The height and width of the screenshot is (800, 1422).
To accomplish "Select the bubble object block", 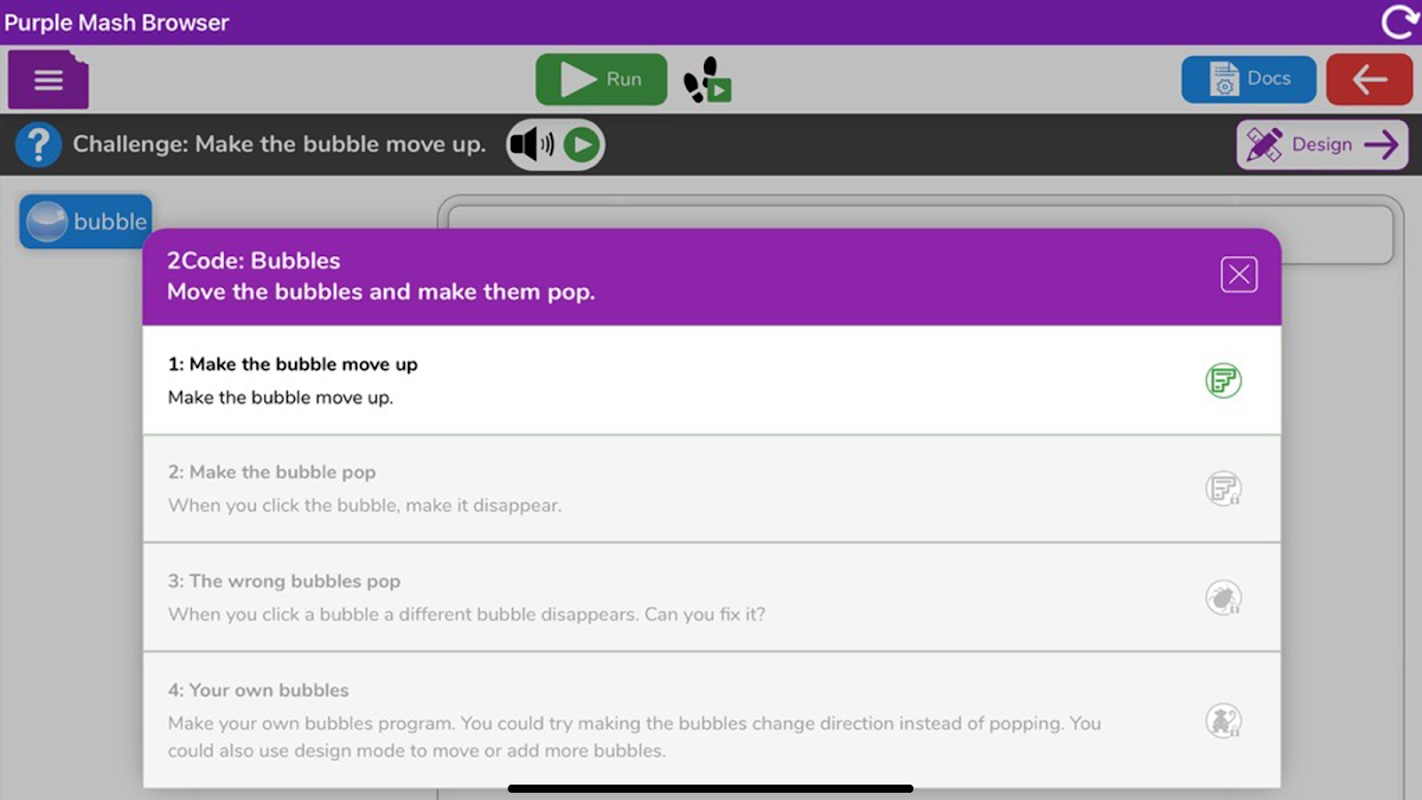I will tap(86, 221).
